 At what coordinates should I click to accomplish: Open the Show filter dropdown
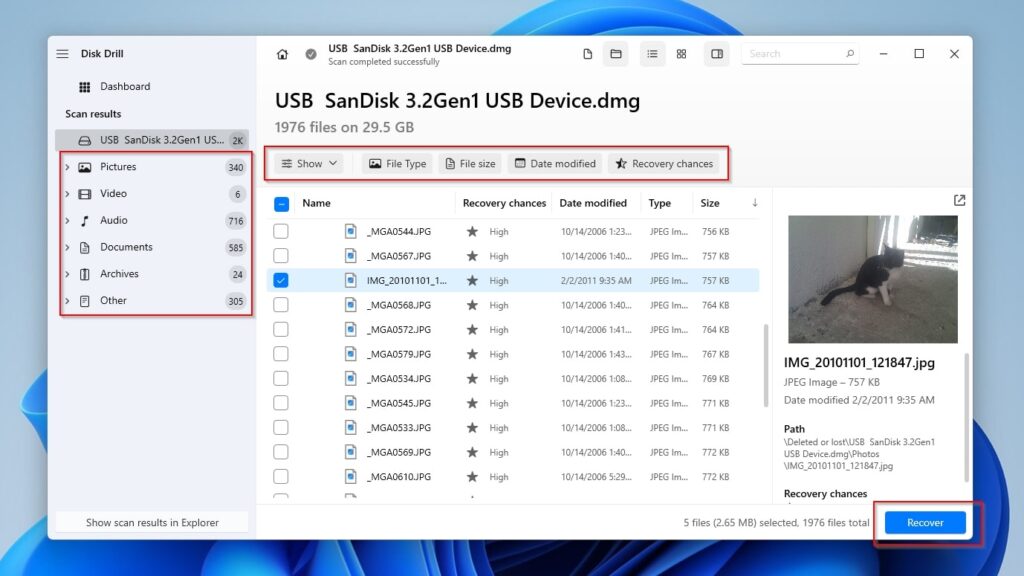(308, 163)
